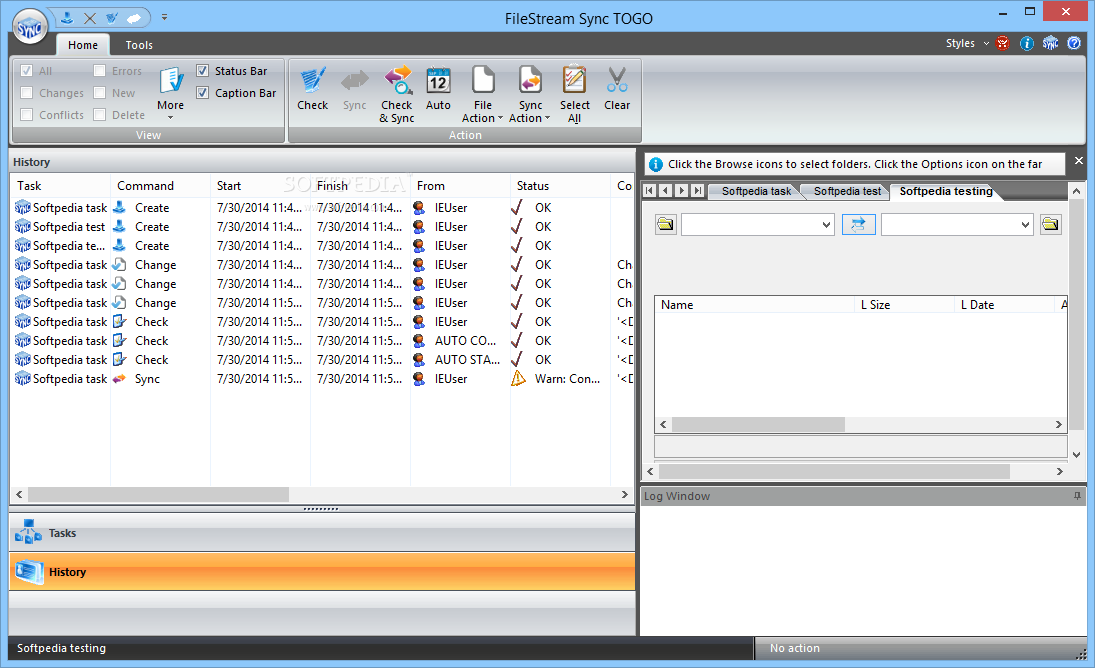1095x668 pixels.
Task: Open the Tasks navigation pane
Action: click(322, 533)
